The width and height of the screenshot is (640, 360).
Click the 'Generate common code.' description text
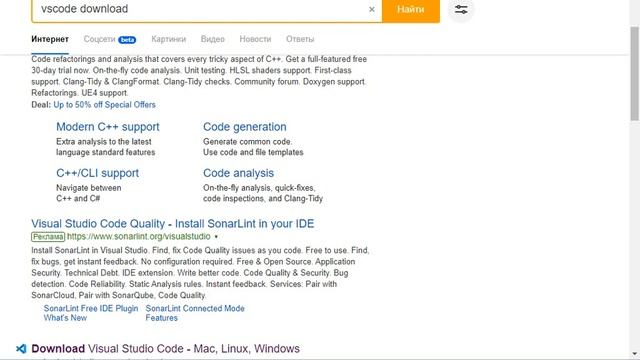(248, 142)
